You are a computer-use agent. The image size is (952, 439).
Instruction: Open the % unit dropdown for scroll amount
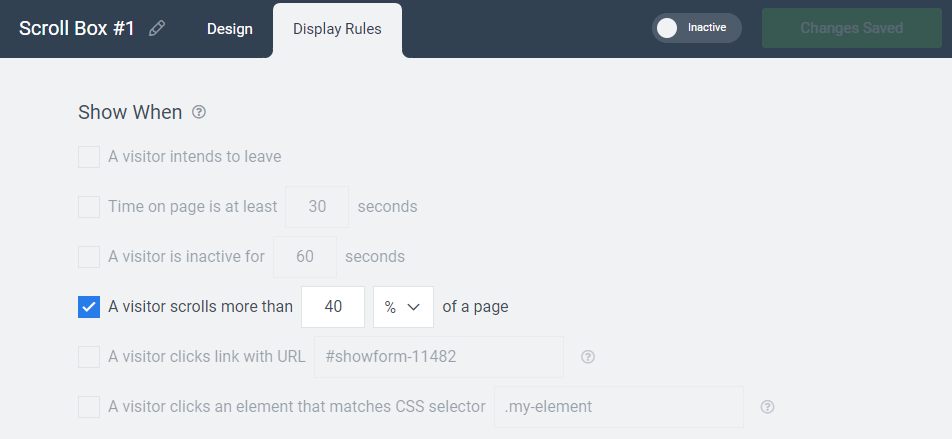click(x=403, y=307)
